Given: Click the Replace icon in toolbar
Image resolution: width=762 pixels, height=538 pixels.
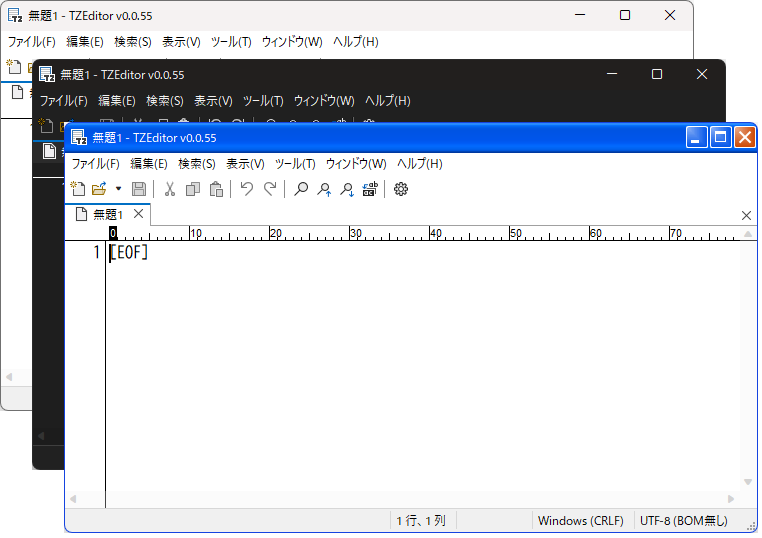Looking at the screenshot, I should click(370, 189).
